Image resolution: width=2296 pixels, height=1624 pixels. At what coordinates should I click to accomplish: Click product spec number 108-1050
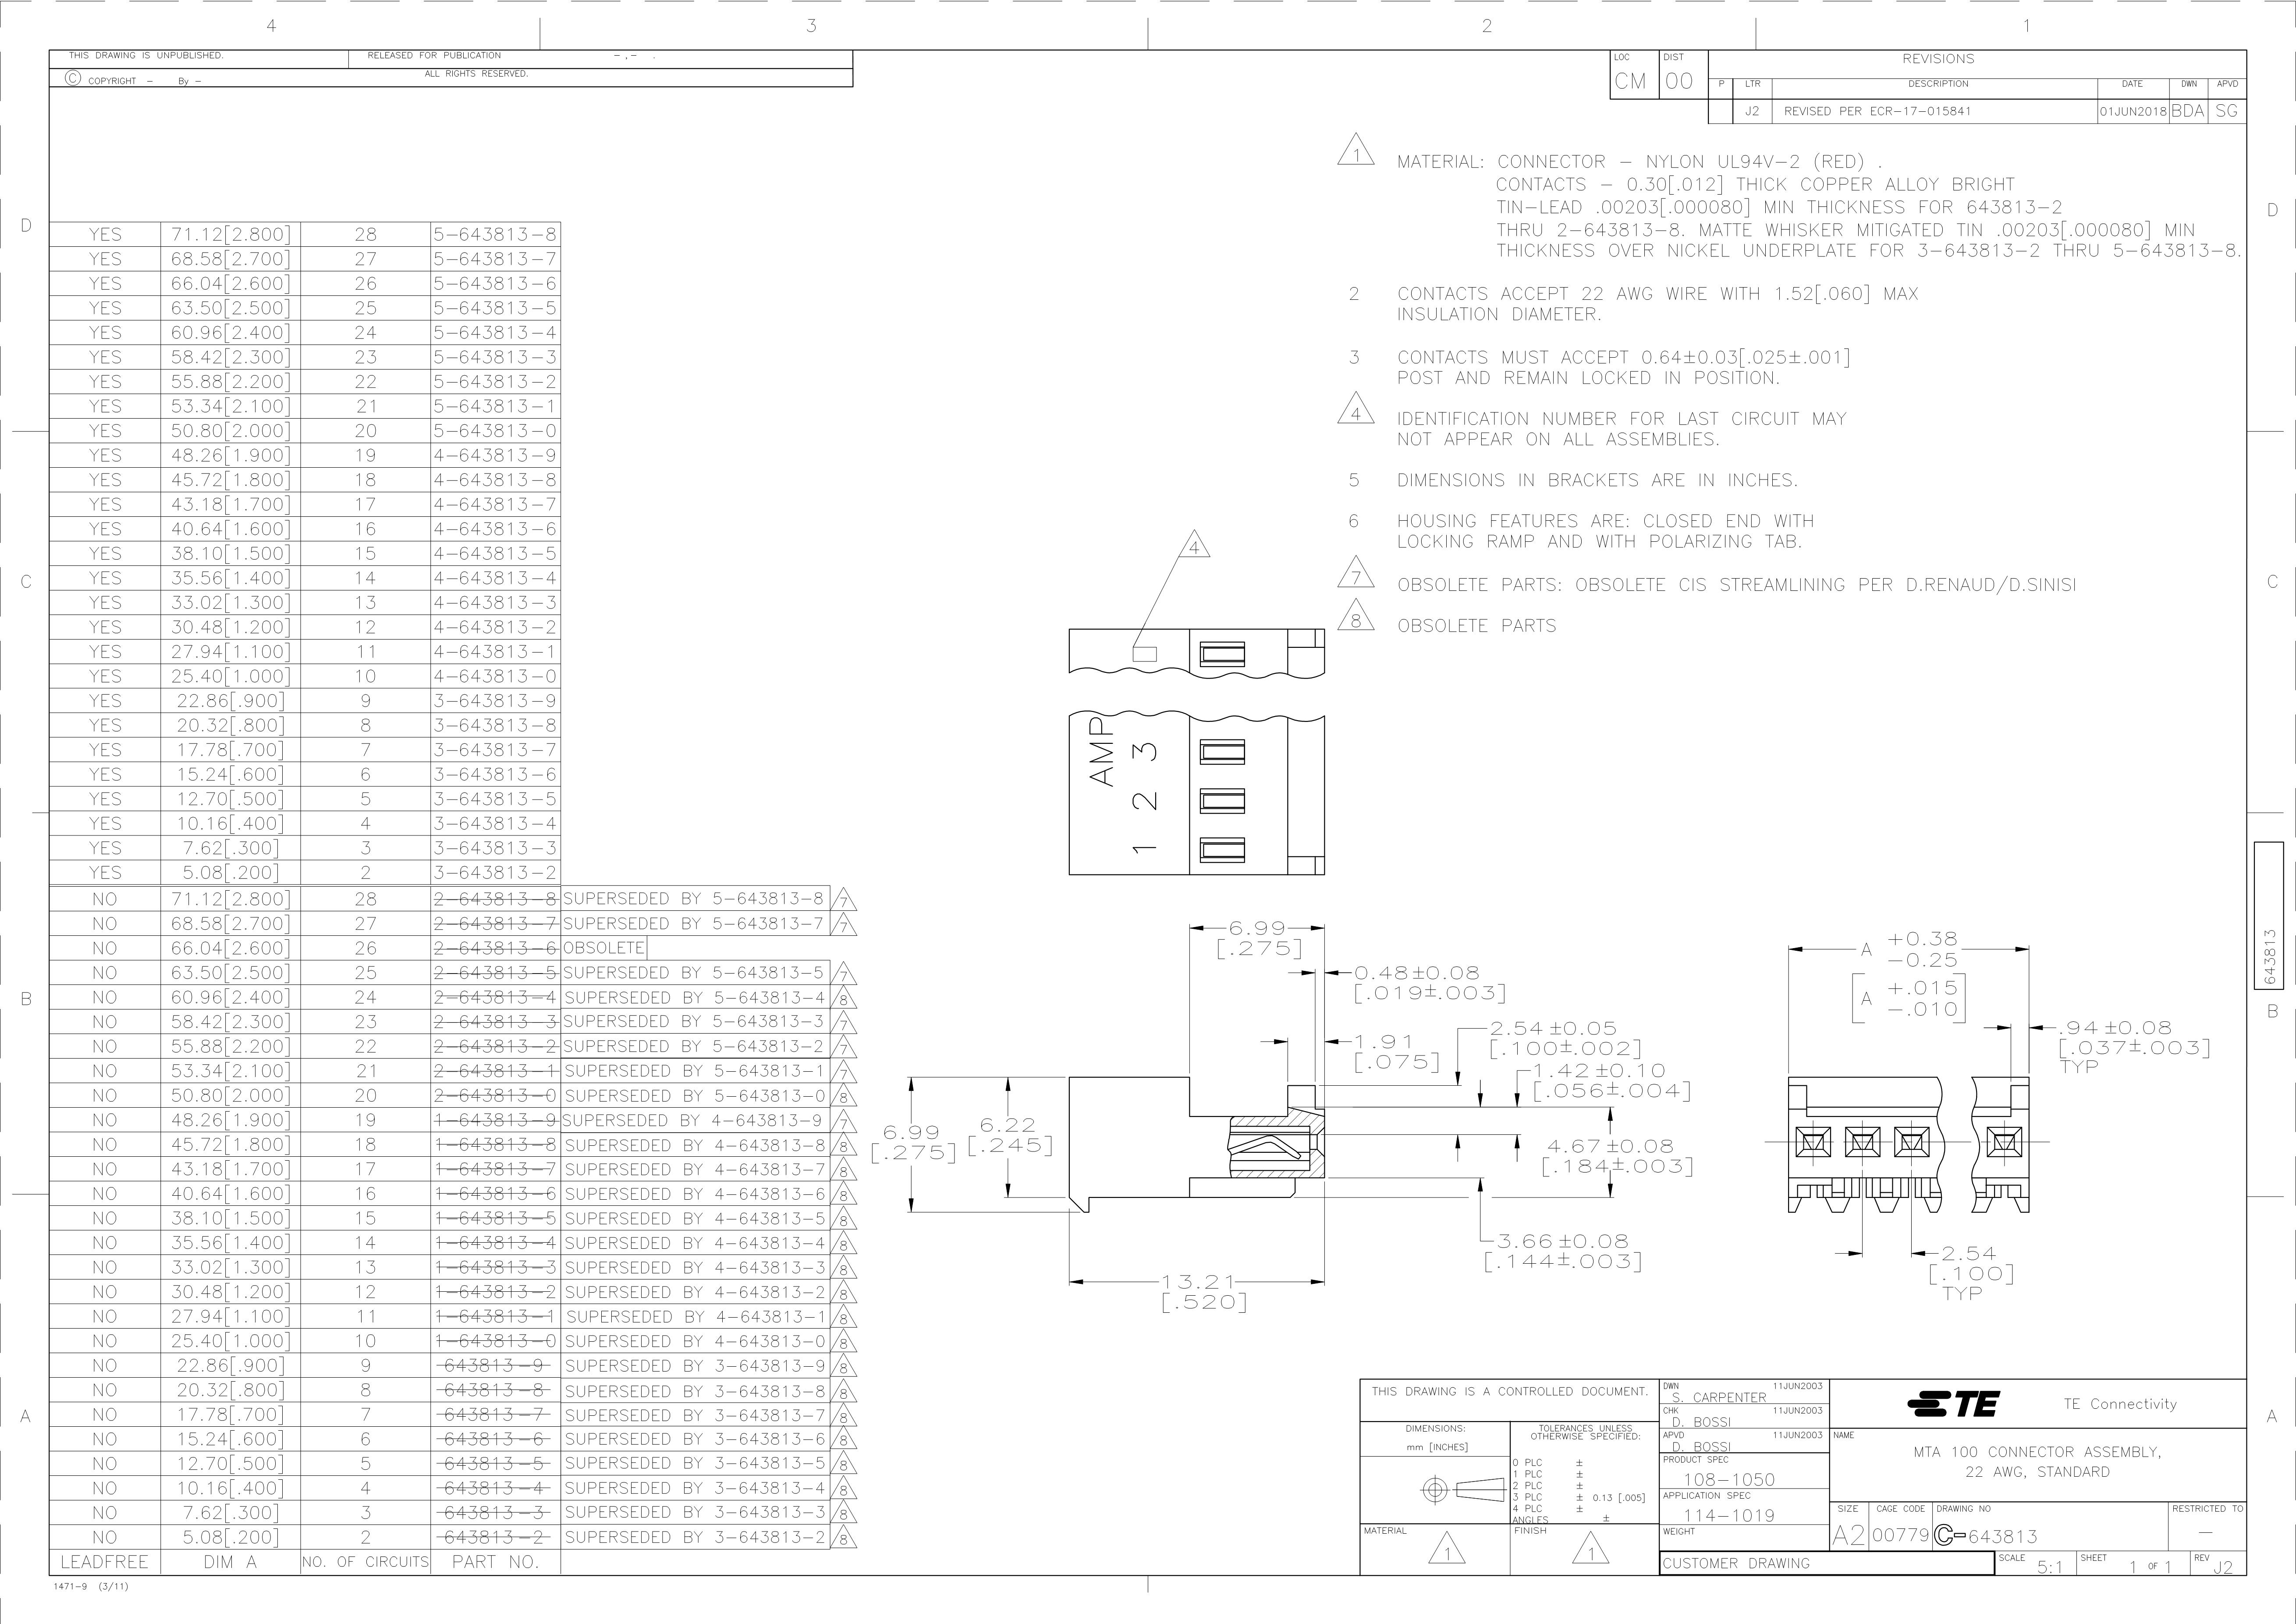1728,1479
